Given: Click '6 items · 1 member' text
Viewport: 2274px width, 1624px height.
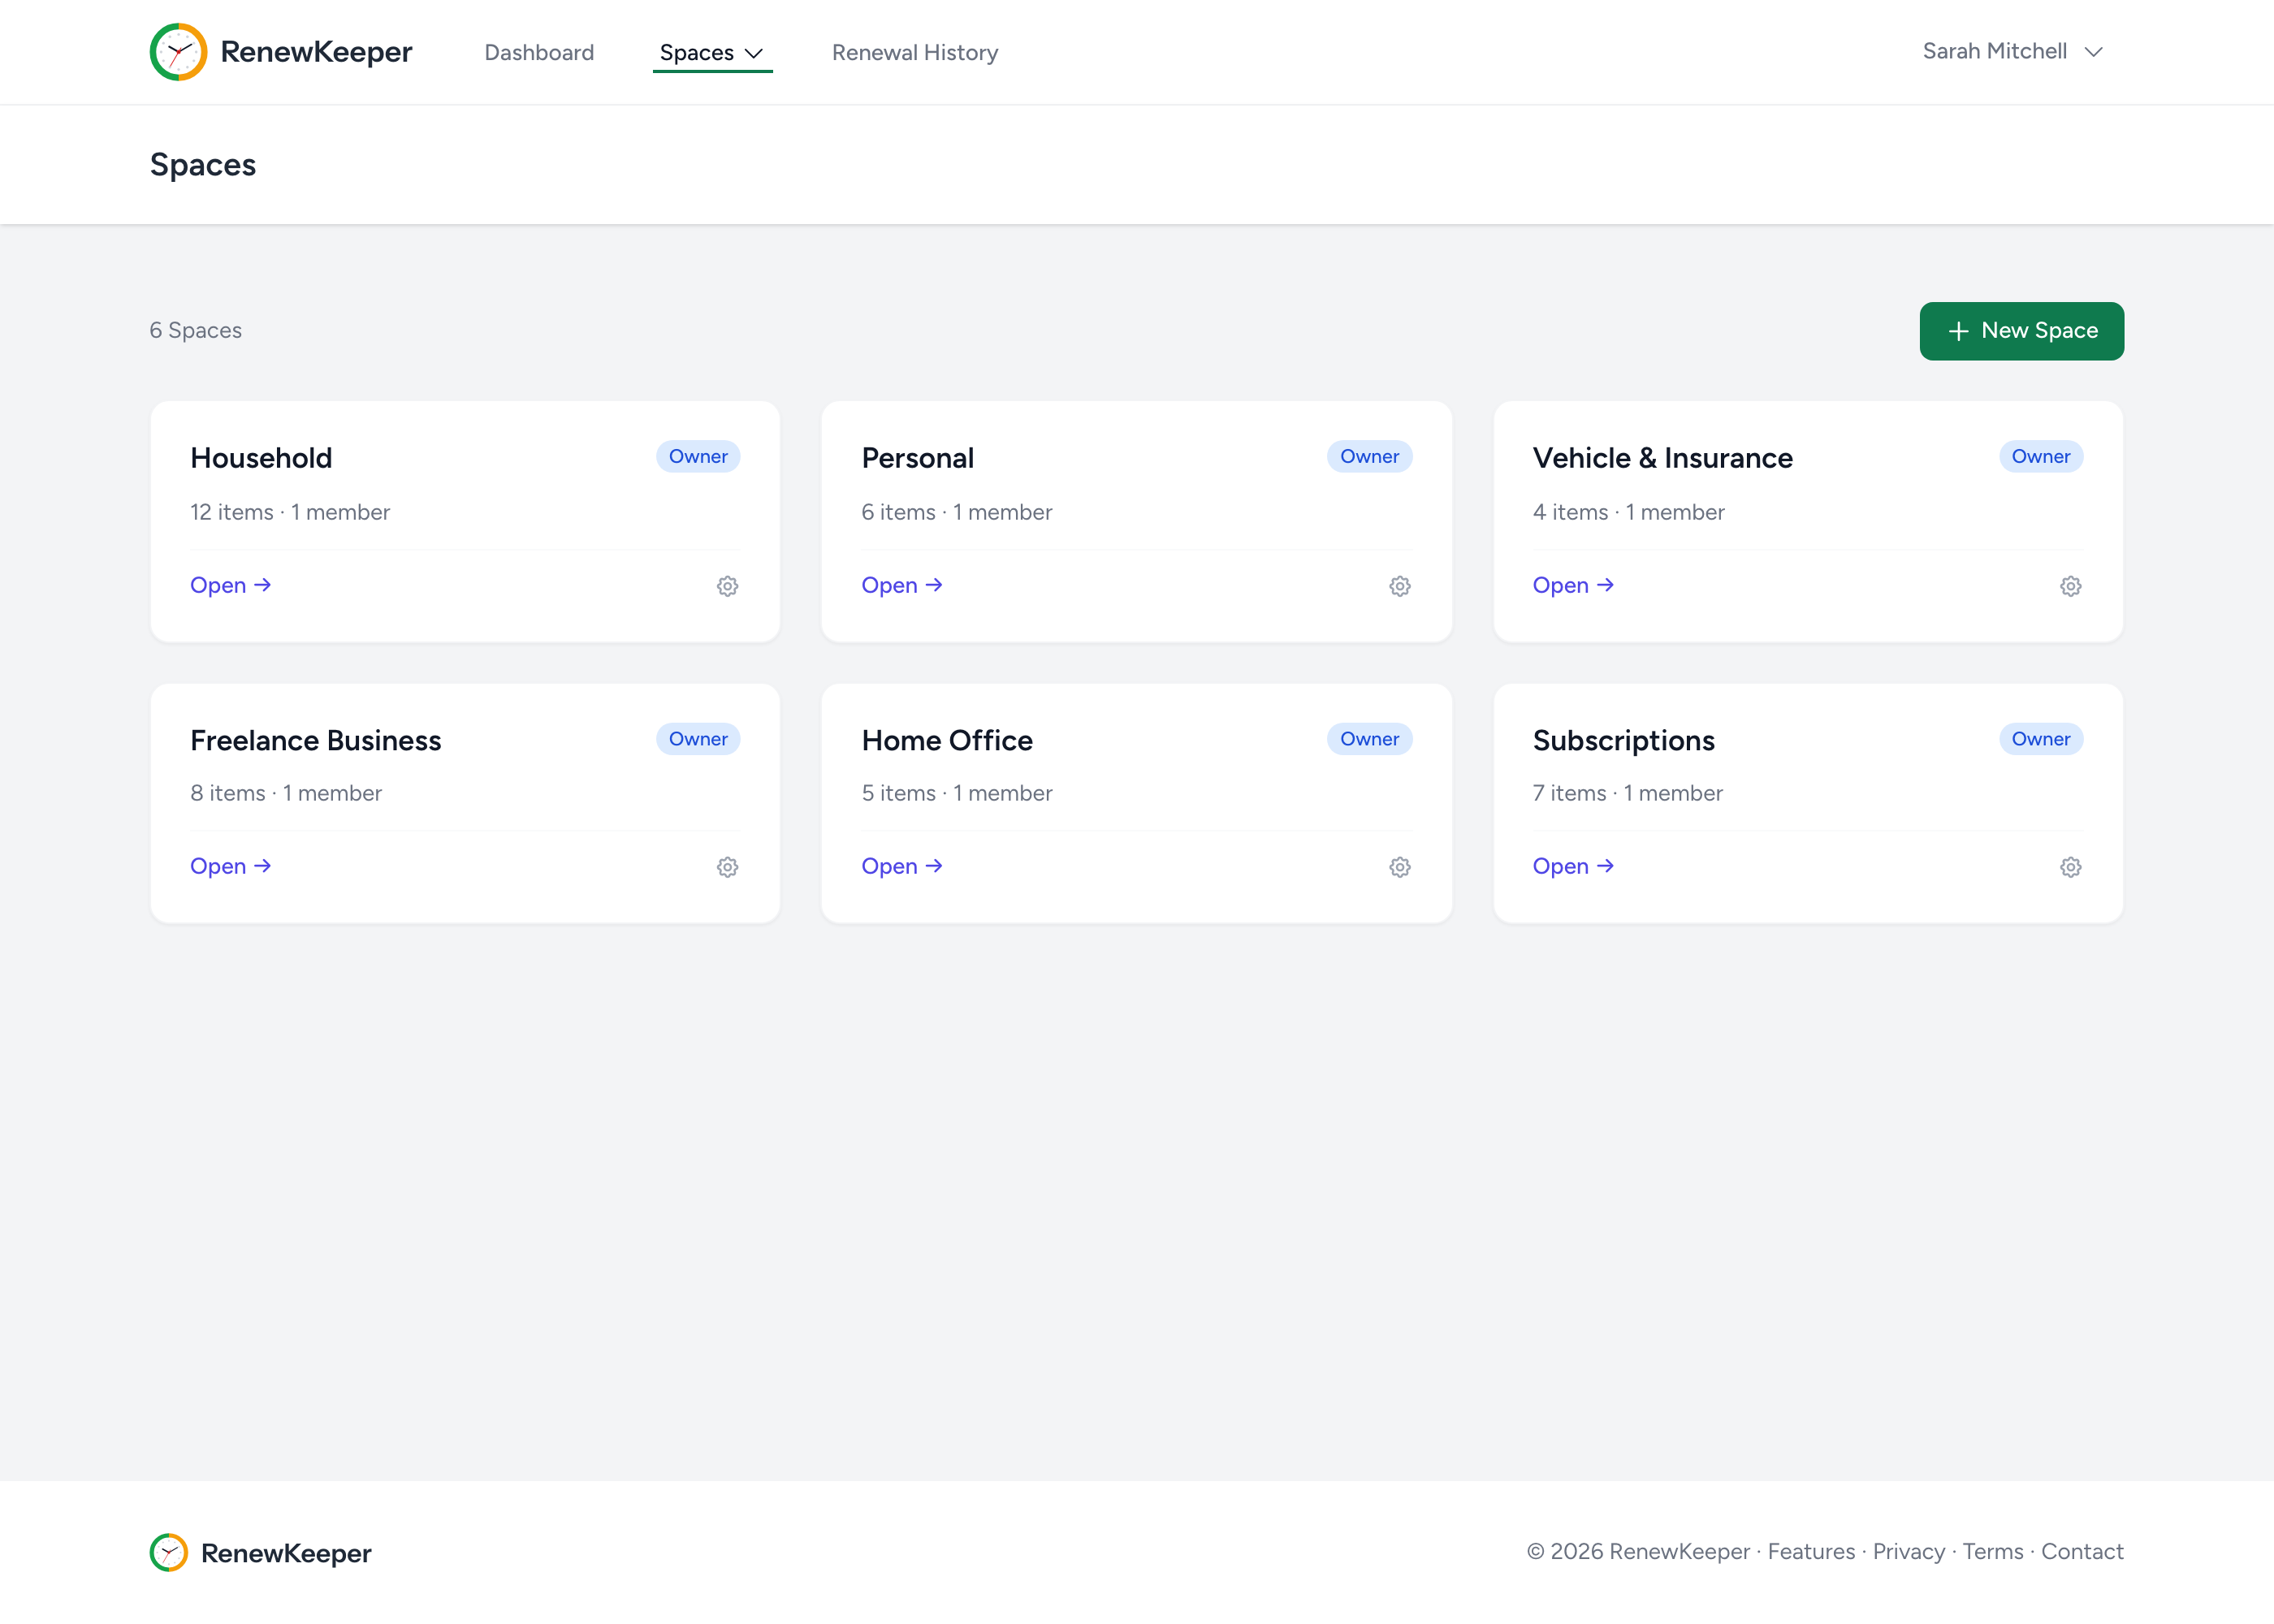Looking at the screenshot, I should pyautogui.click(x=957, y=512).
